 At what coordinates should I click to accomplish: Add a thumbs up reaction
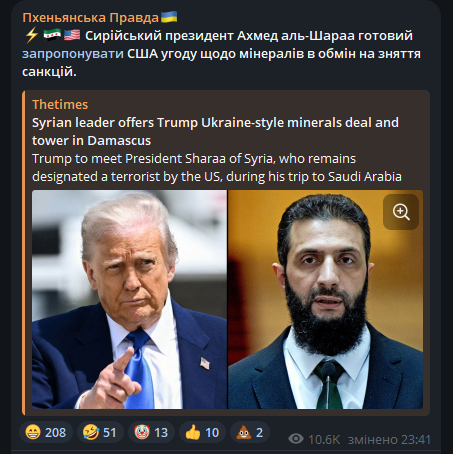pos(202,432)
